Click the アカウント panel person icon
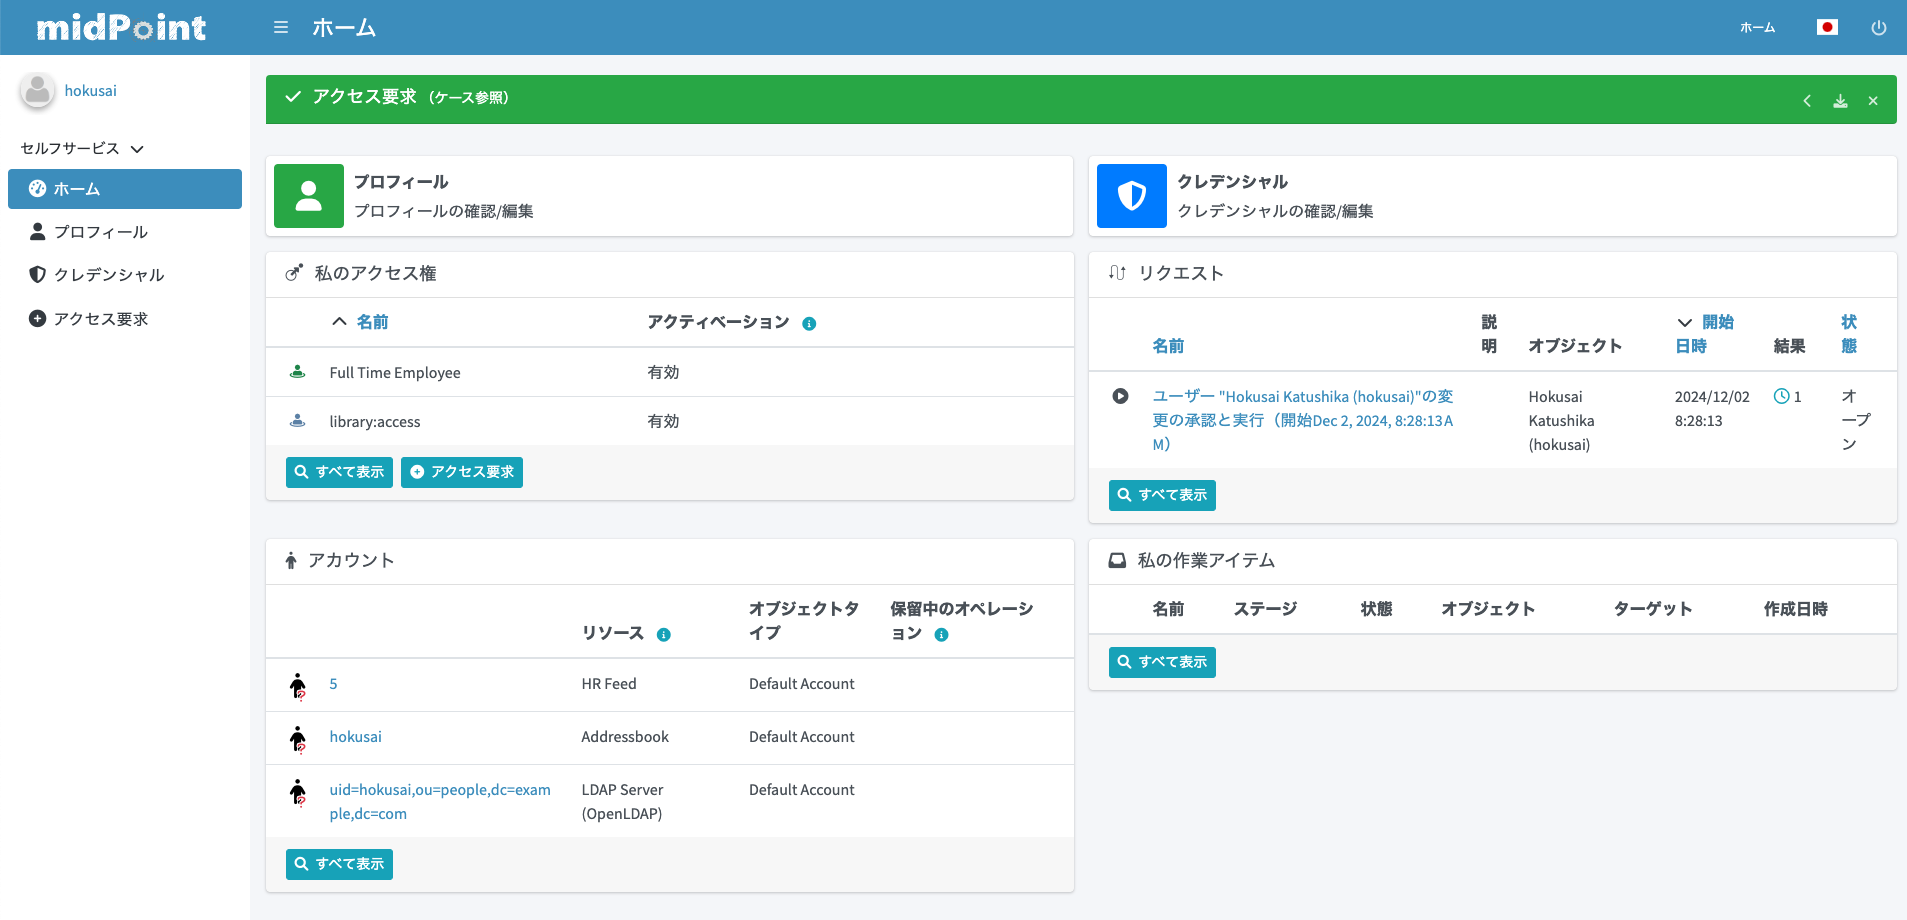 tap(291, 561)
